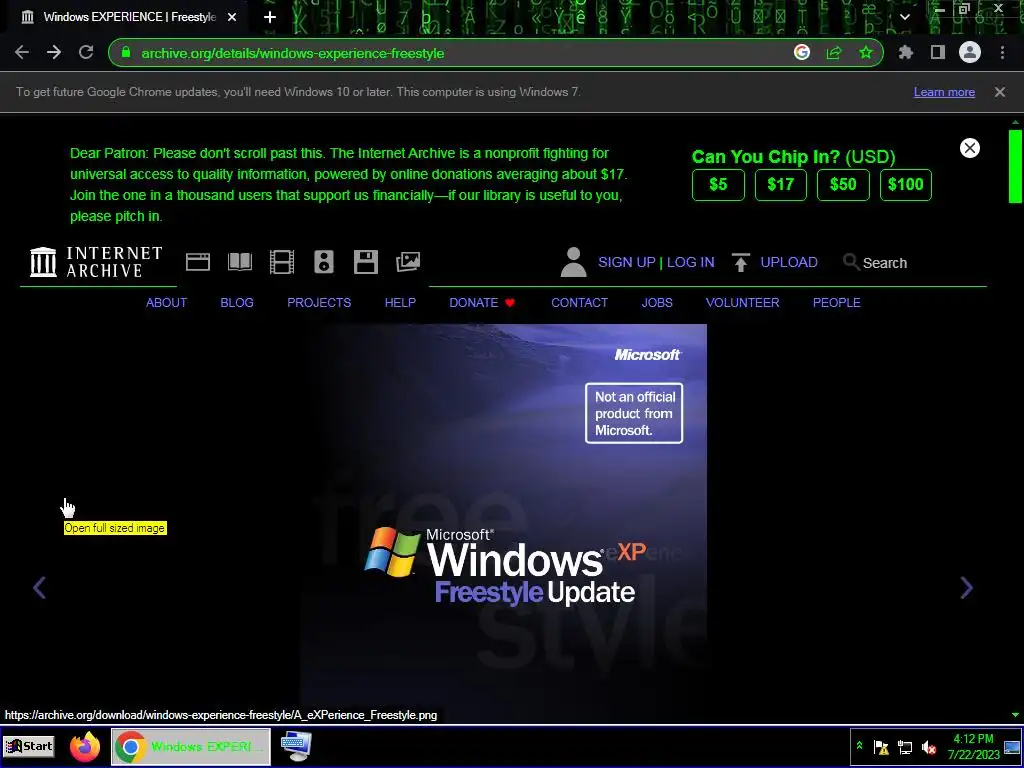Share this page via the share icon
This screenshot has width=1024, height=768.
point(834,53)
